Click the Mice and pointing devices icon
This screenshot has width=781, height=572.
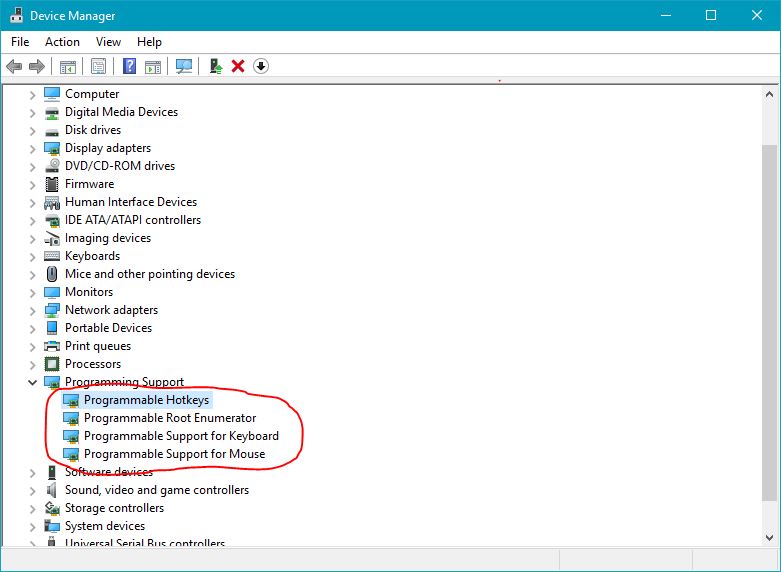52,274
